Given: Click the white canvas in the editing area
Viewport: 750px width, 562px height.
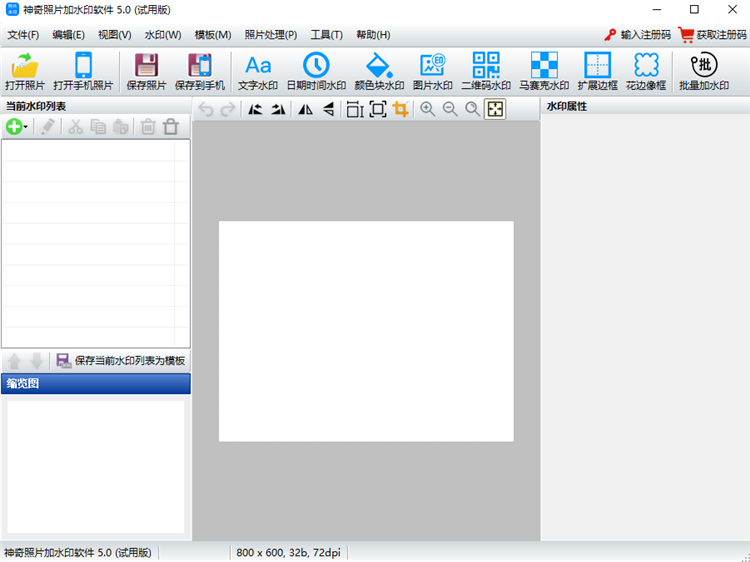Looking at the screenshot, I should (366, 331).
